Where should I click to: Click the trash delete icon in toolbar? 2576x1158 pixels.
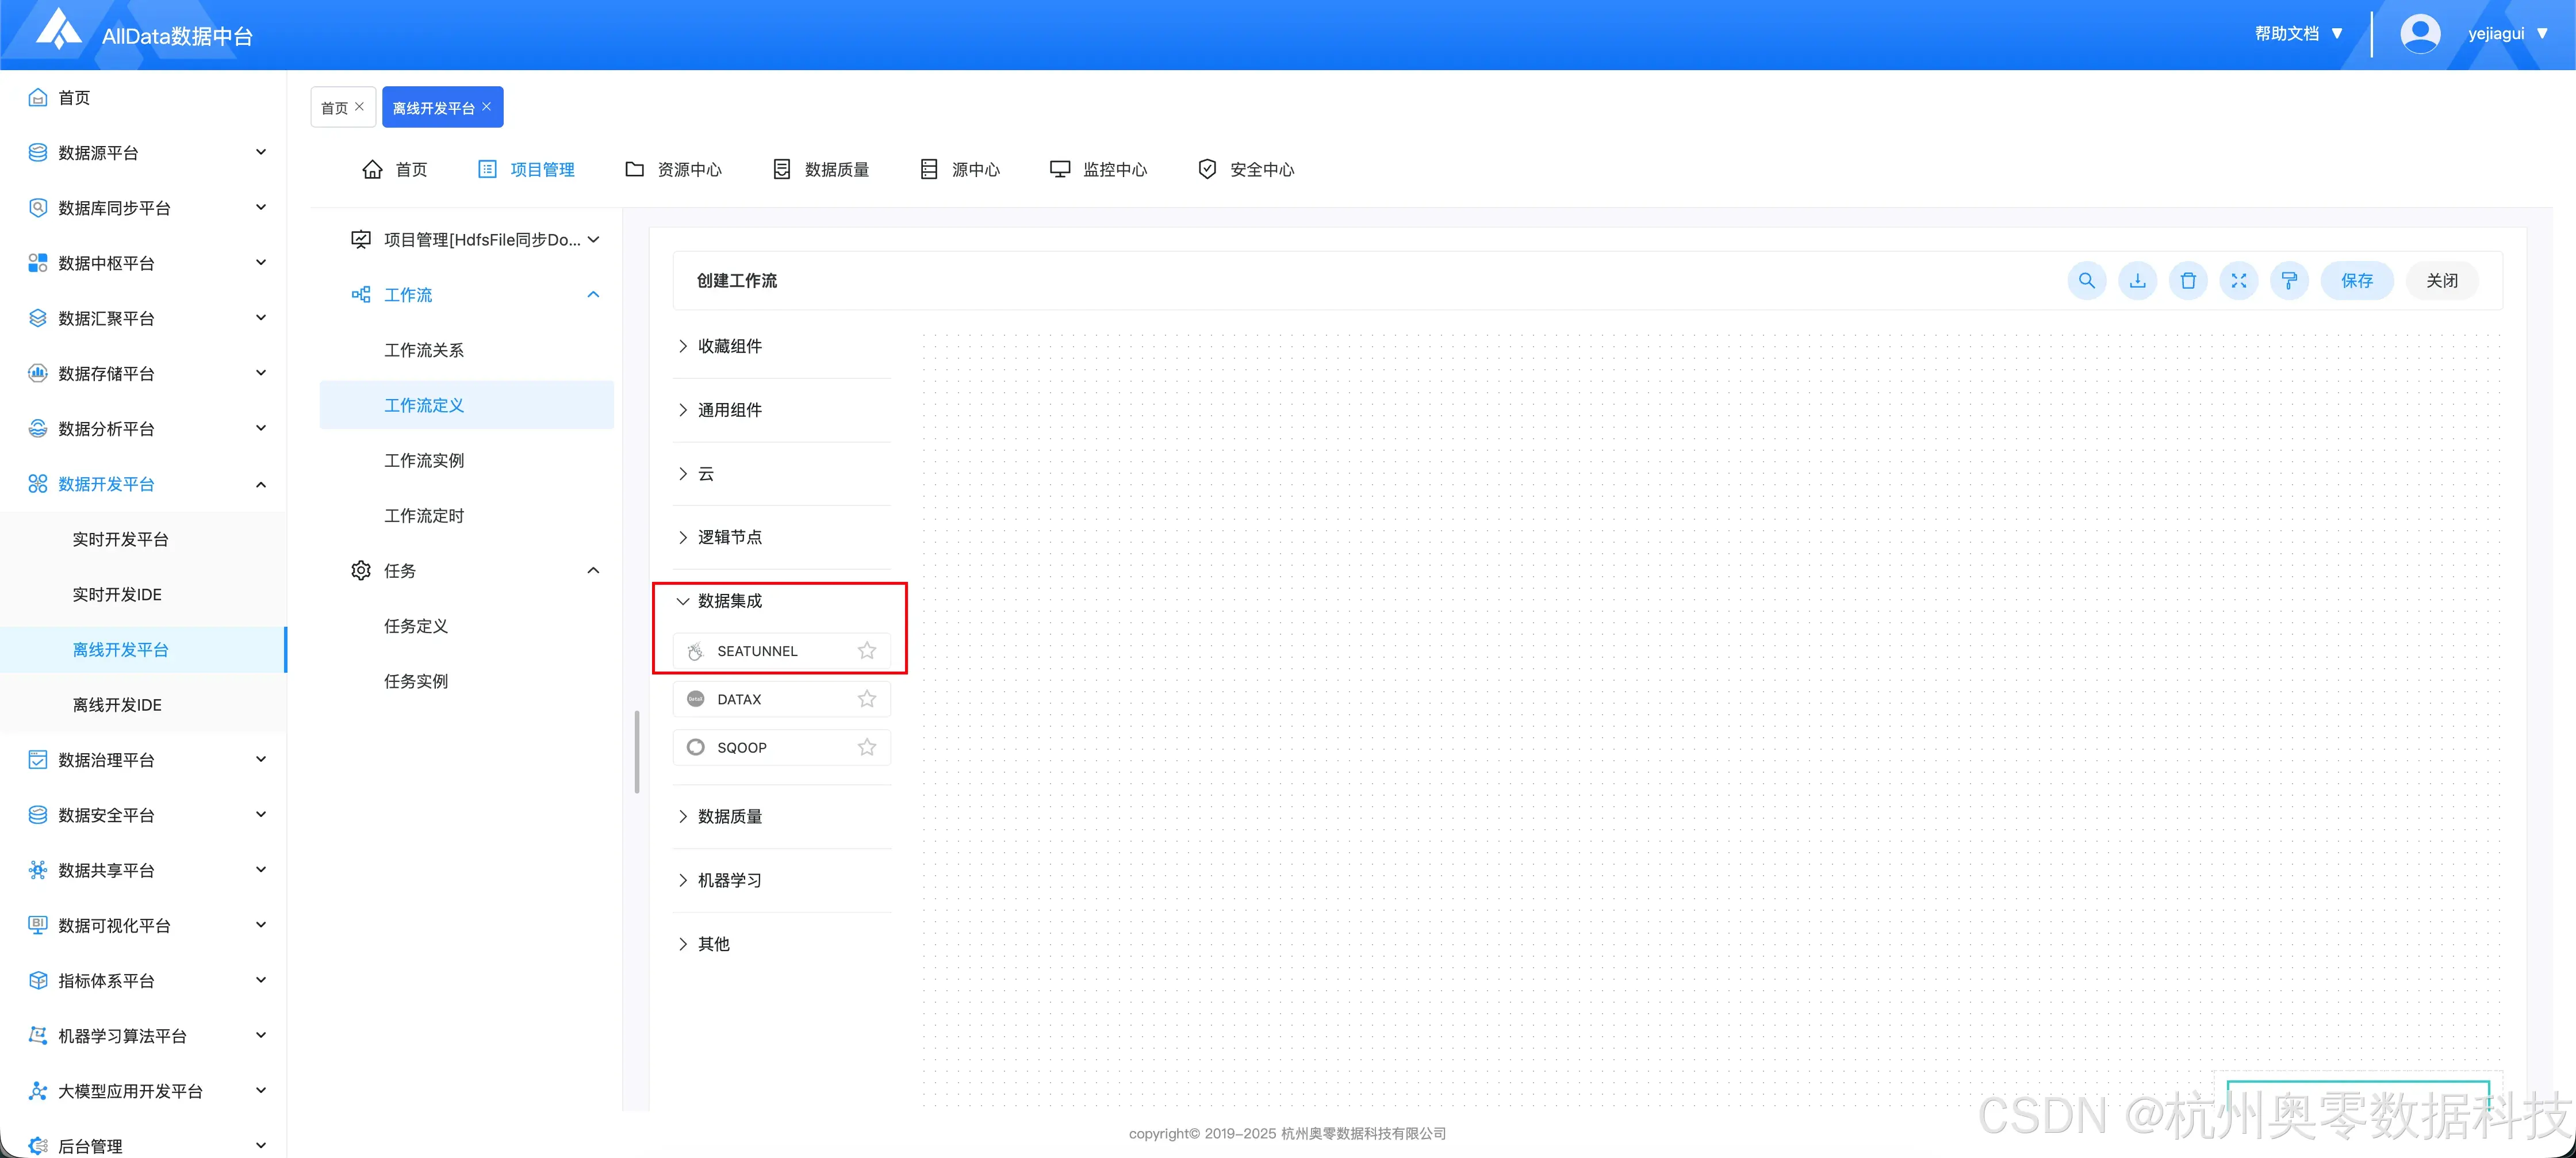pyautogui.click(x=2188, y=281)
